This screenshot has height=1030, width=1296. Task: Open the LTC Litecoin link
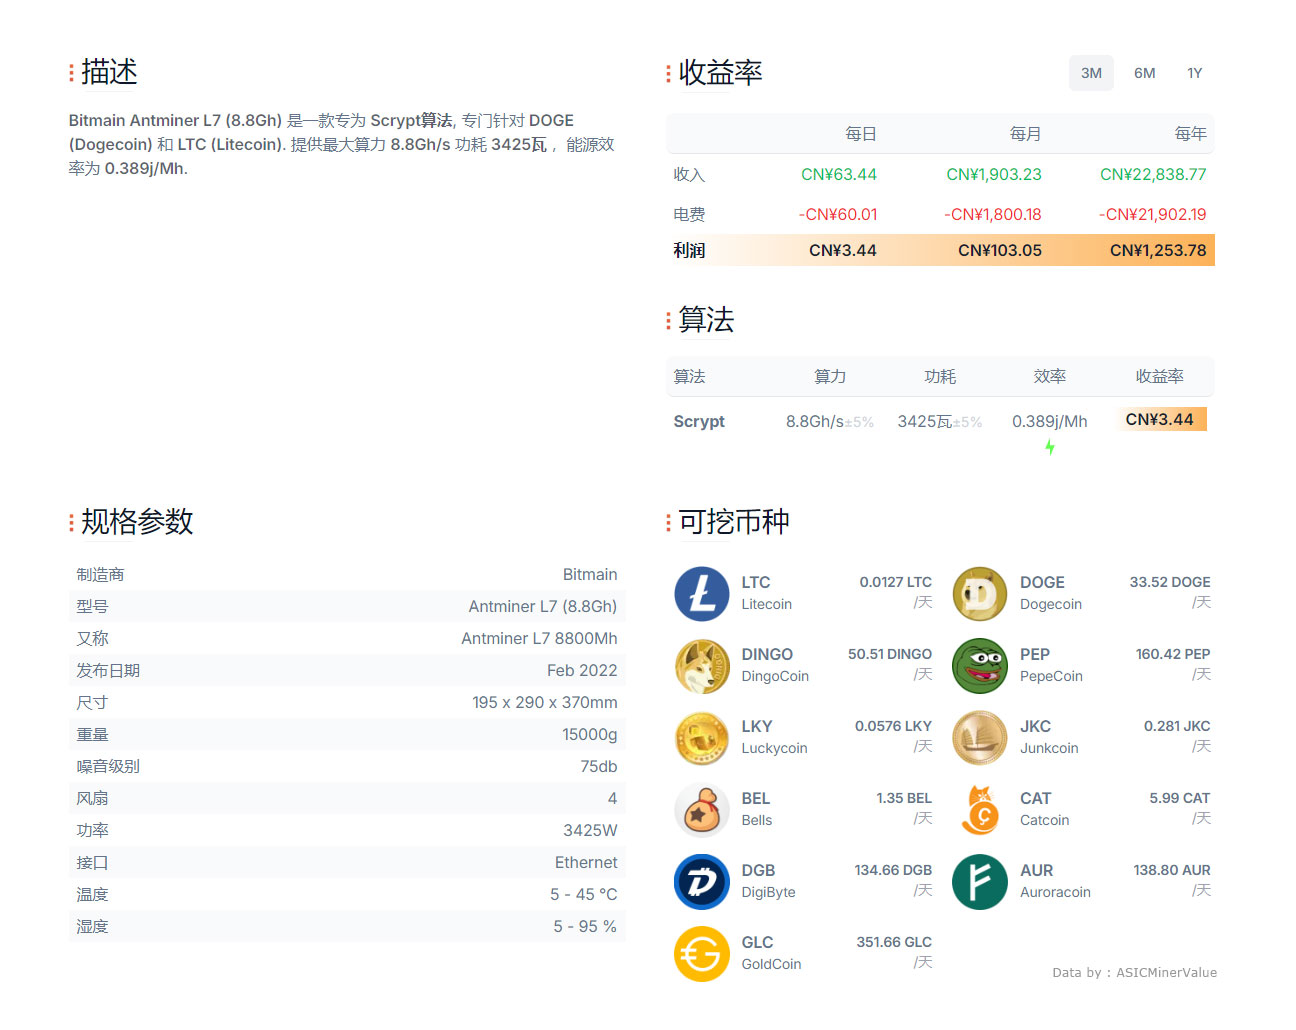[x=767, y=593]
